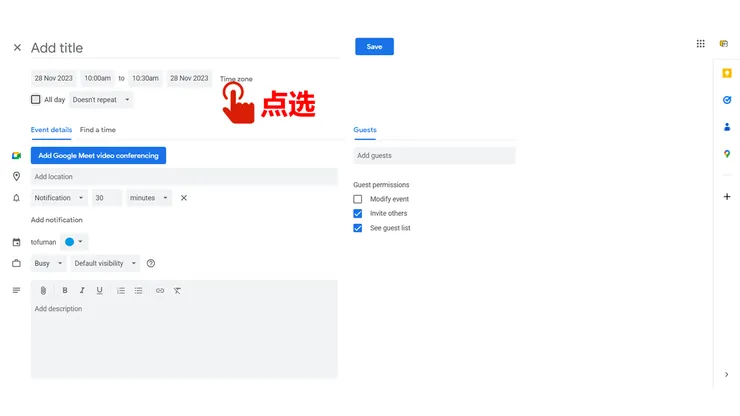Toggle bold formatting
Image resolution: width=740 pixels, height=416 pixels.
(65, 291)
